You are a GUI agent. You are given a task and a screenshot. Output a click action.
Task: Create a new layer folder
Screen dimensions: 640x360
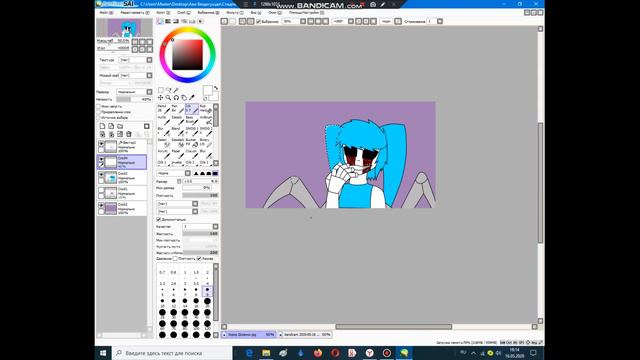(x=120, y=126)
